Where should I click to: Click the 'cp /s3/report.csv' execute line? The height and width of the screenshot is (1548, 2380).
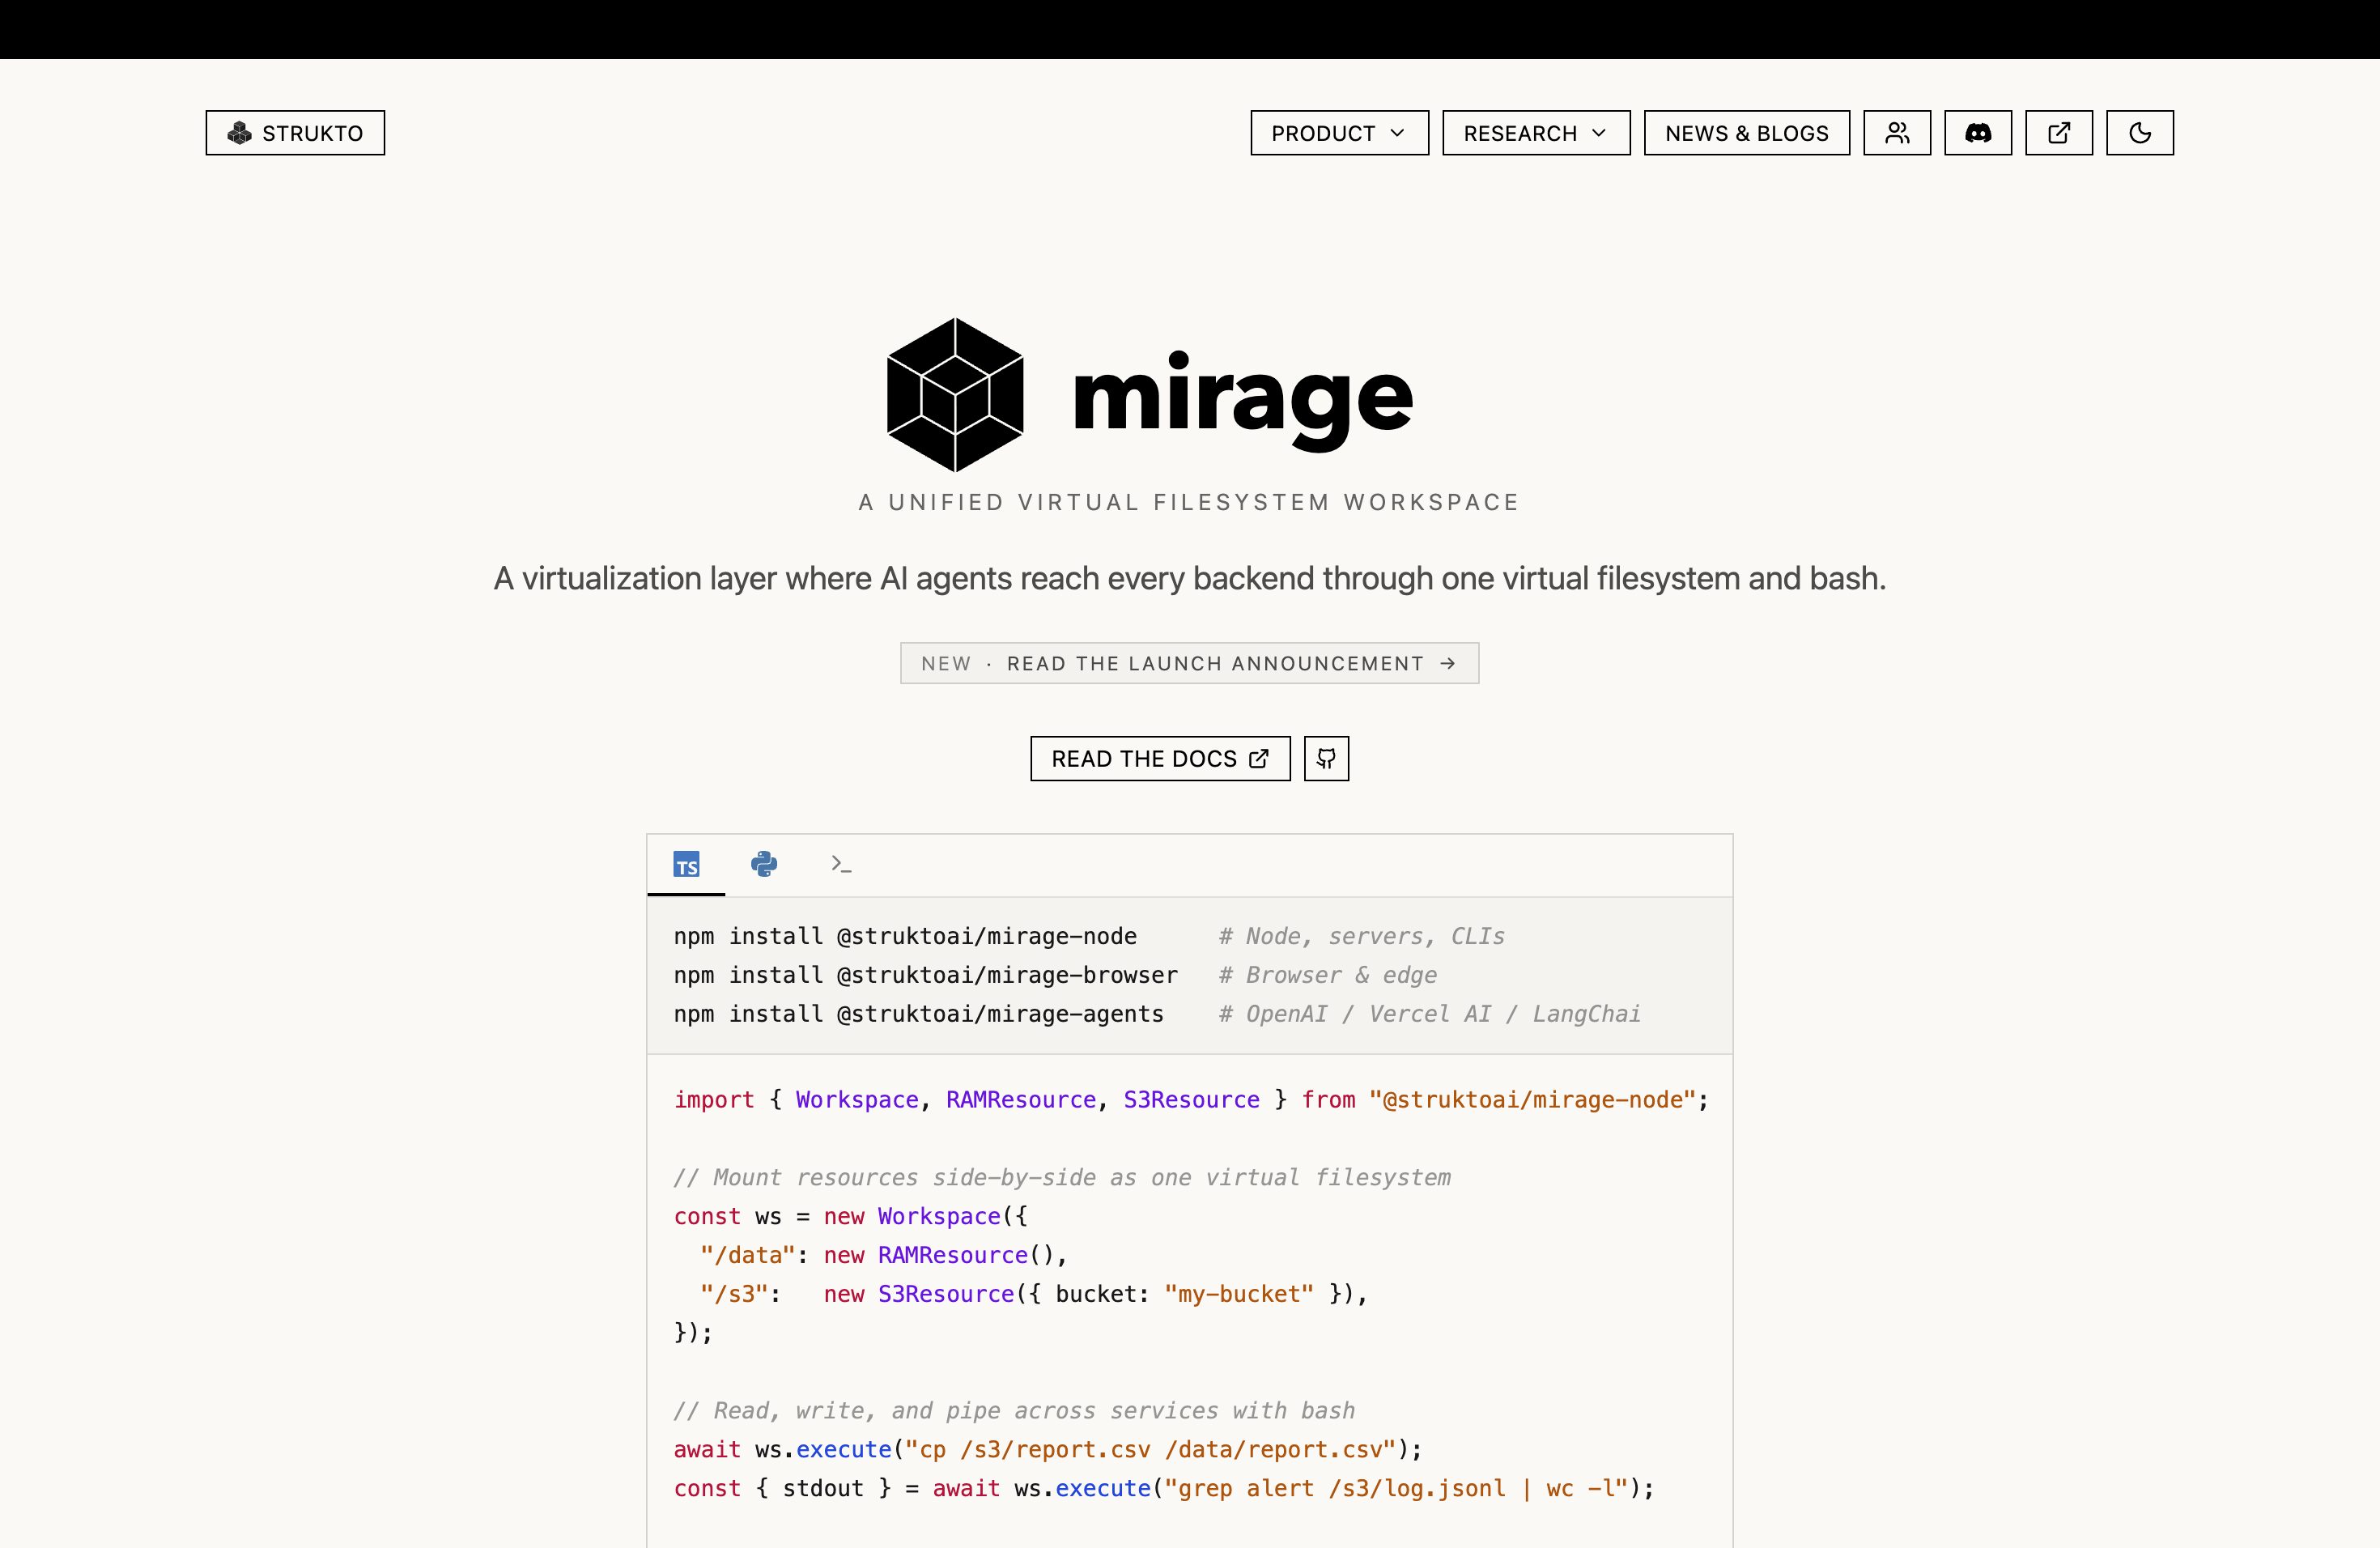coord(1047,1450)
